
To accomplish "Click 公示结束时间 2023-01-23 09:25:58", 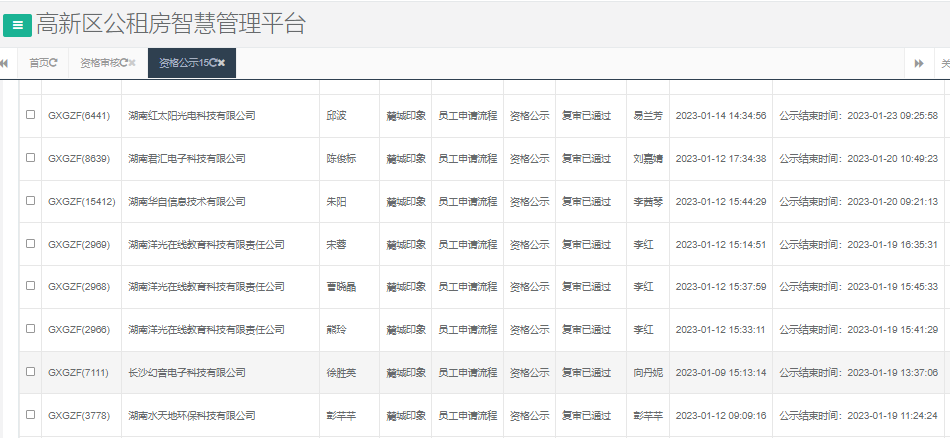I will [x=859, y=116].
